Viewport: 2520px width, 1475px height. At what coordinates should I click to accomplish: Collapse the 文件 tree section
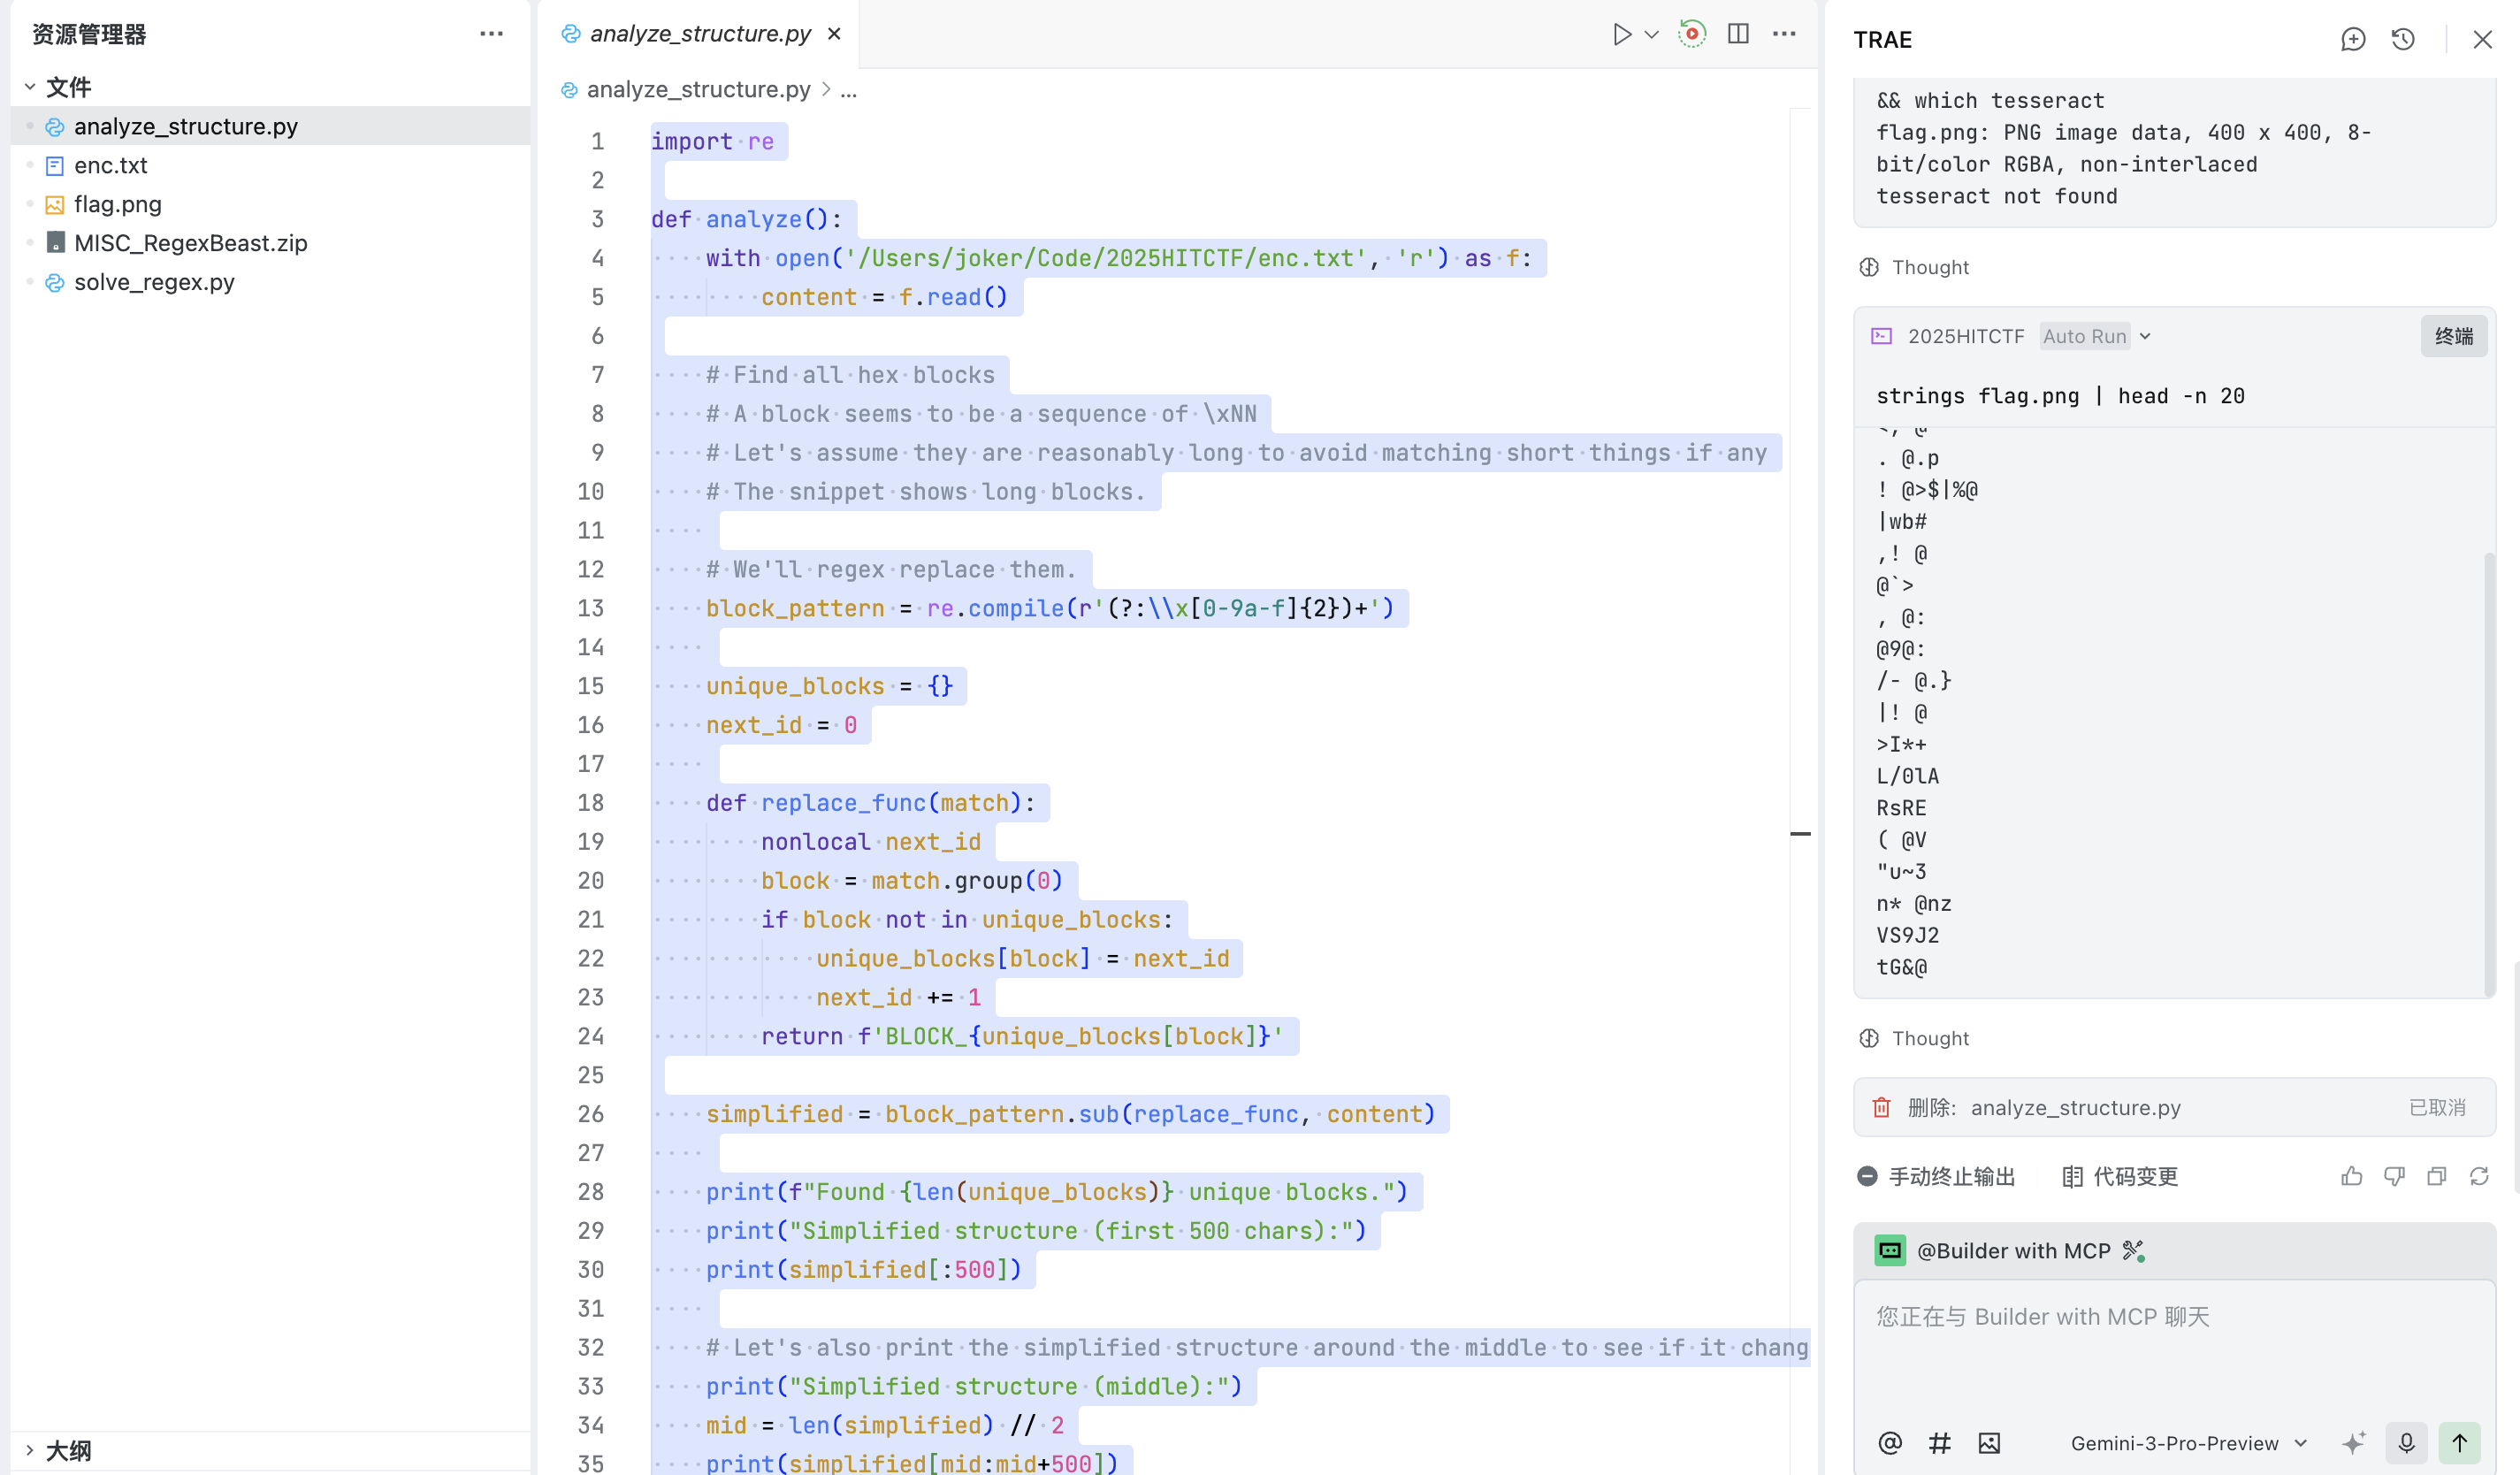click(30, 87)
